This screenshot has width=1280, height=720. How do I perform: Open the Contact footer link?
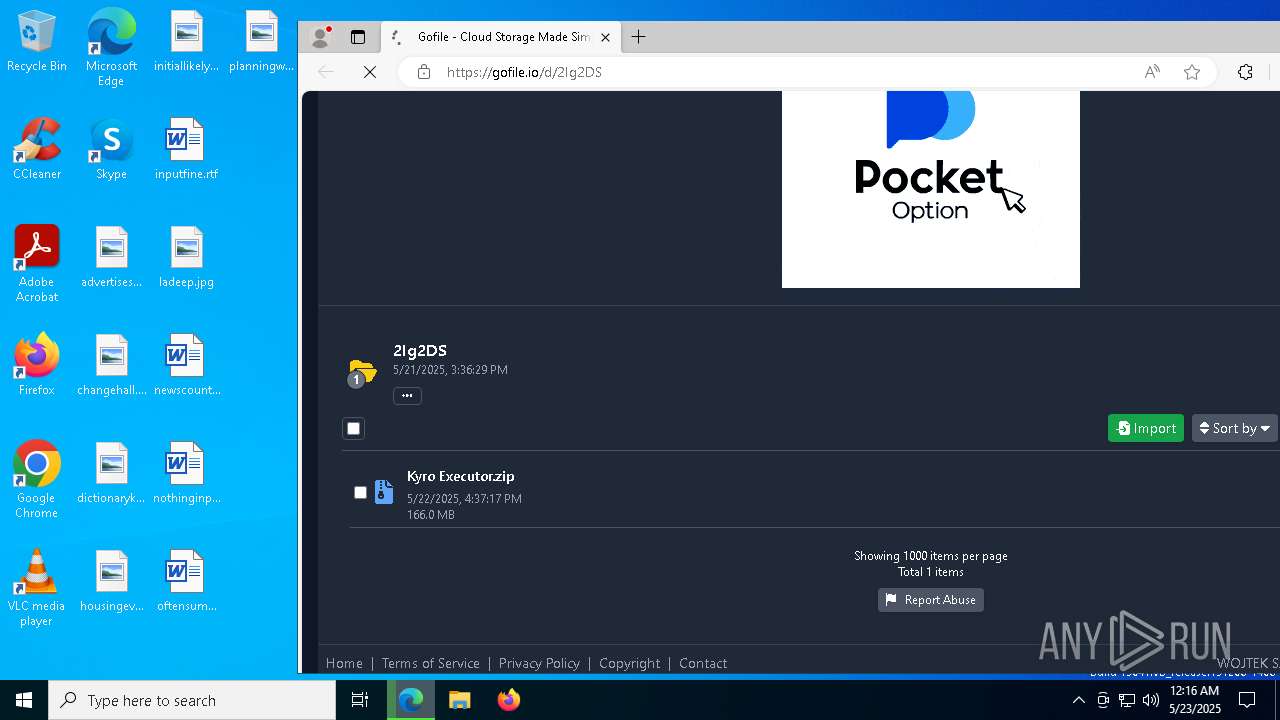(x=703, y=663)
